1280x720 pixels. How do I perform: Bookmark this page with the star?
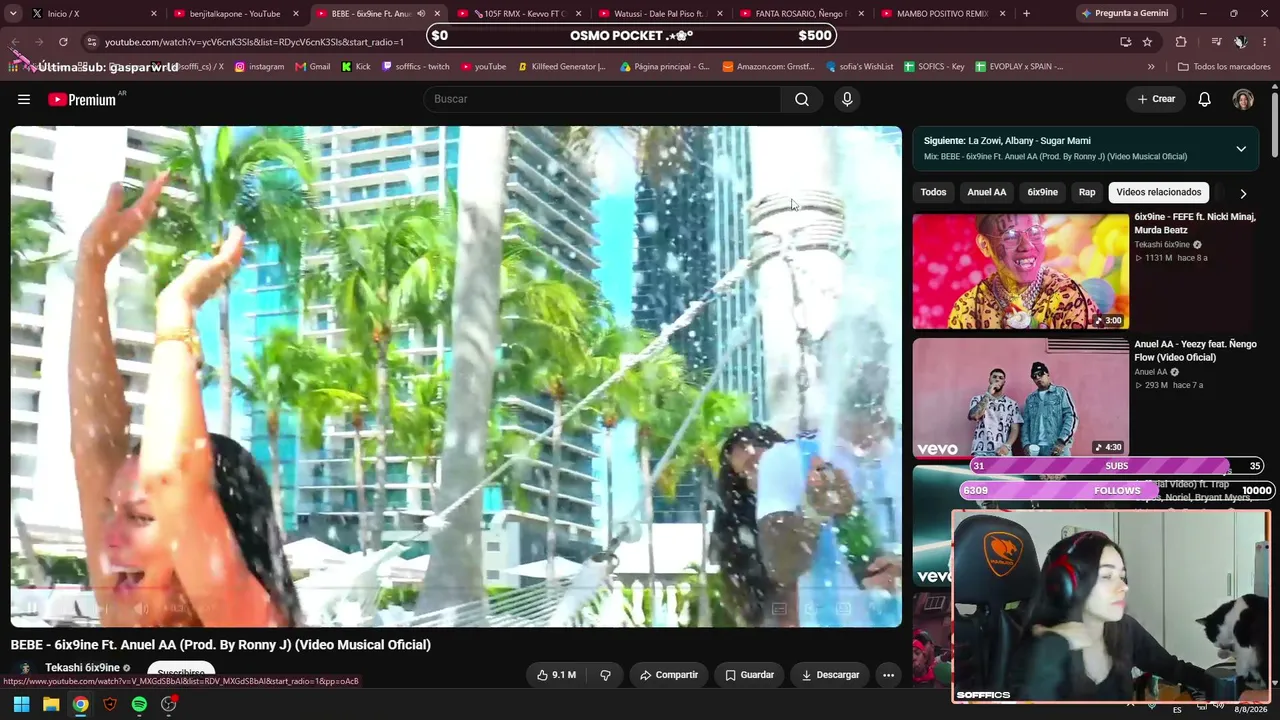(1147, 42)
